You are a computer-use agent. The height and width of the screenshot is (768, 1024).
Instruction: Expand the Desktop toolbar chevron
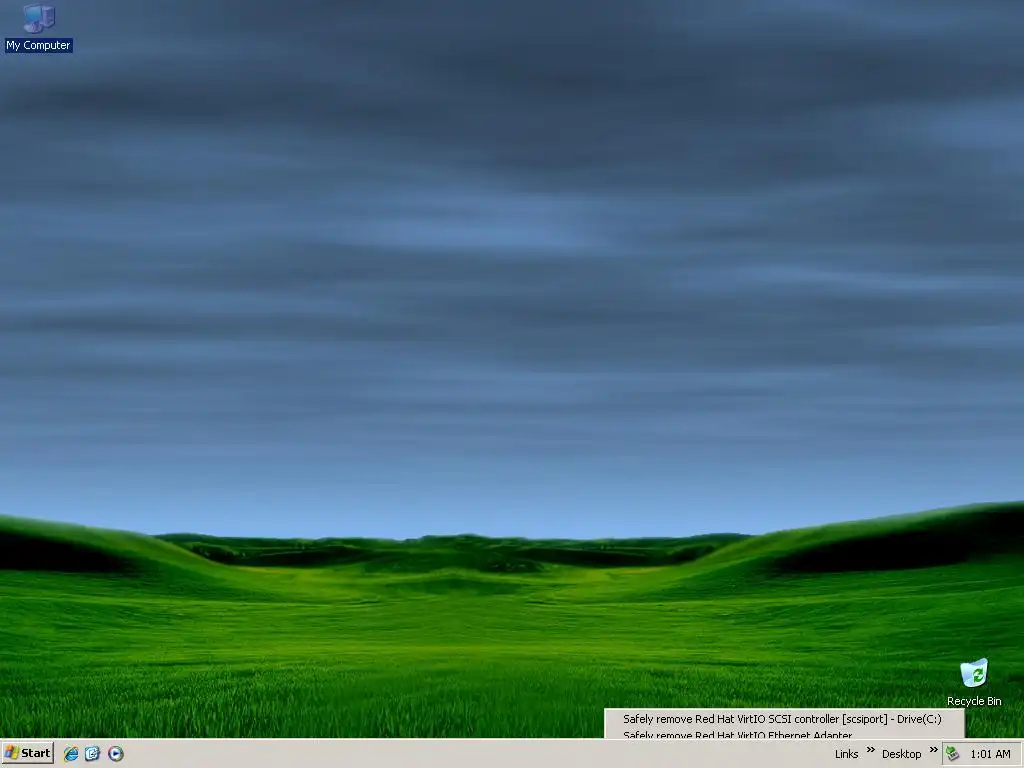pos(933,750)
